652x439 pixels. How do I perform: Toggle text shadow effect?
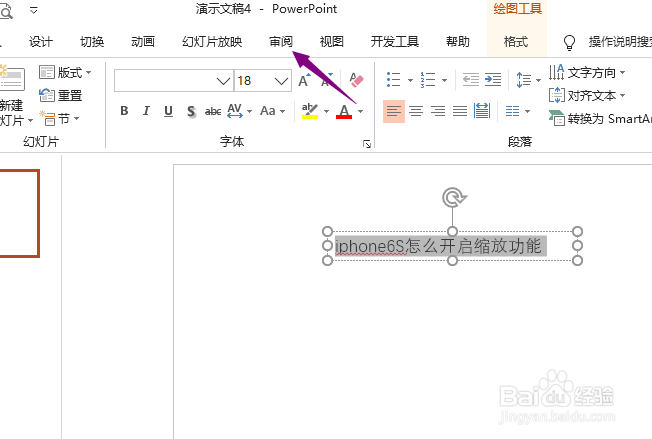191,111
